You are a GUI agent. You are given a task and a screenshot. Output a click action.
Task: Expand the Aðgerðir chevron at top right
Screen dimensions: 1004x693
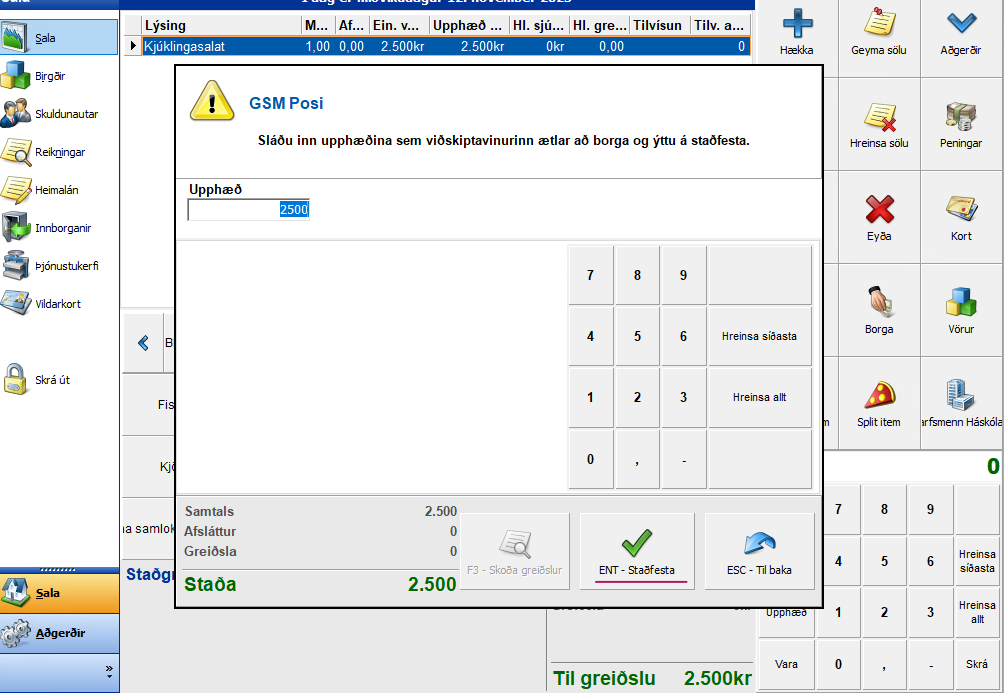960,23
